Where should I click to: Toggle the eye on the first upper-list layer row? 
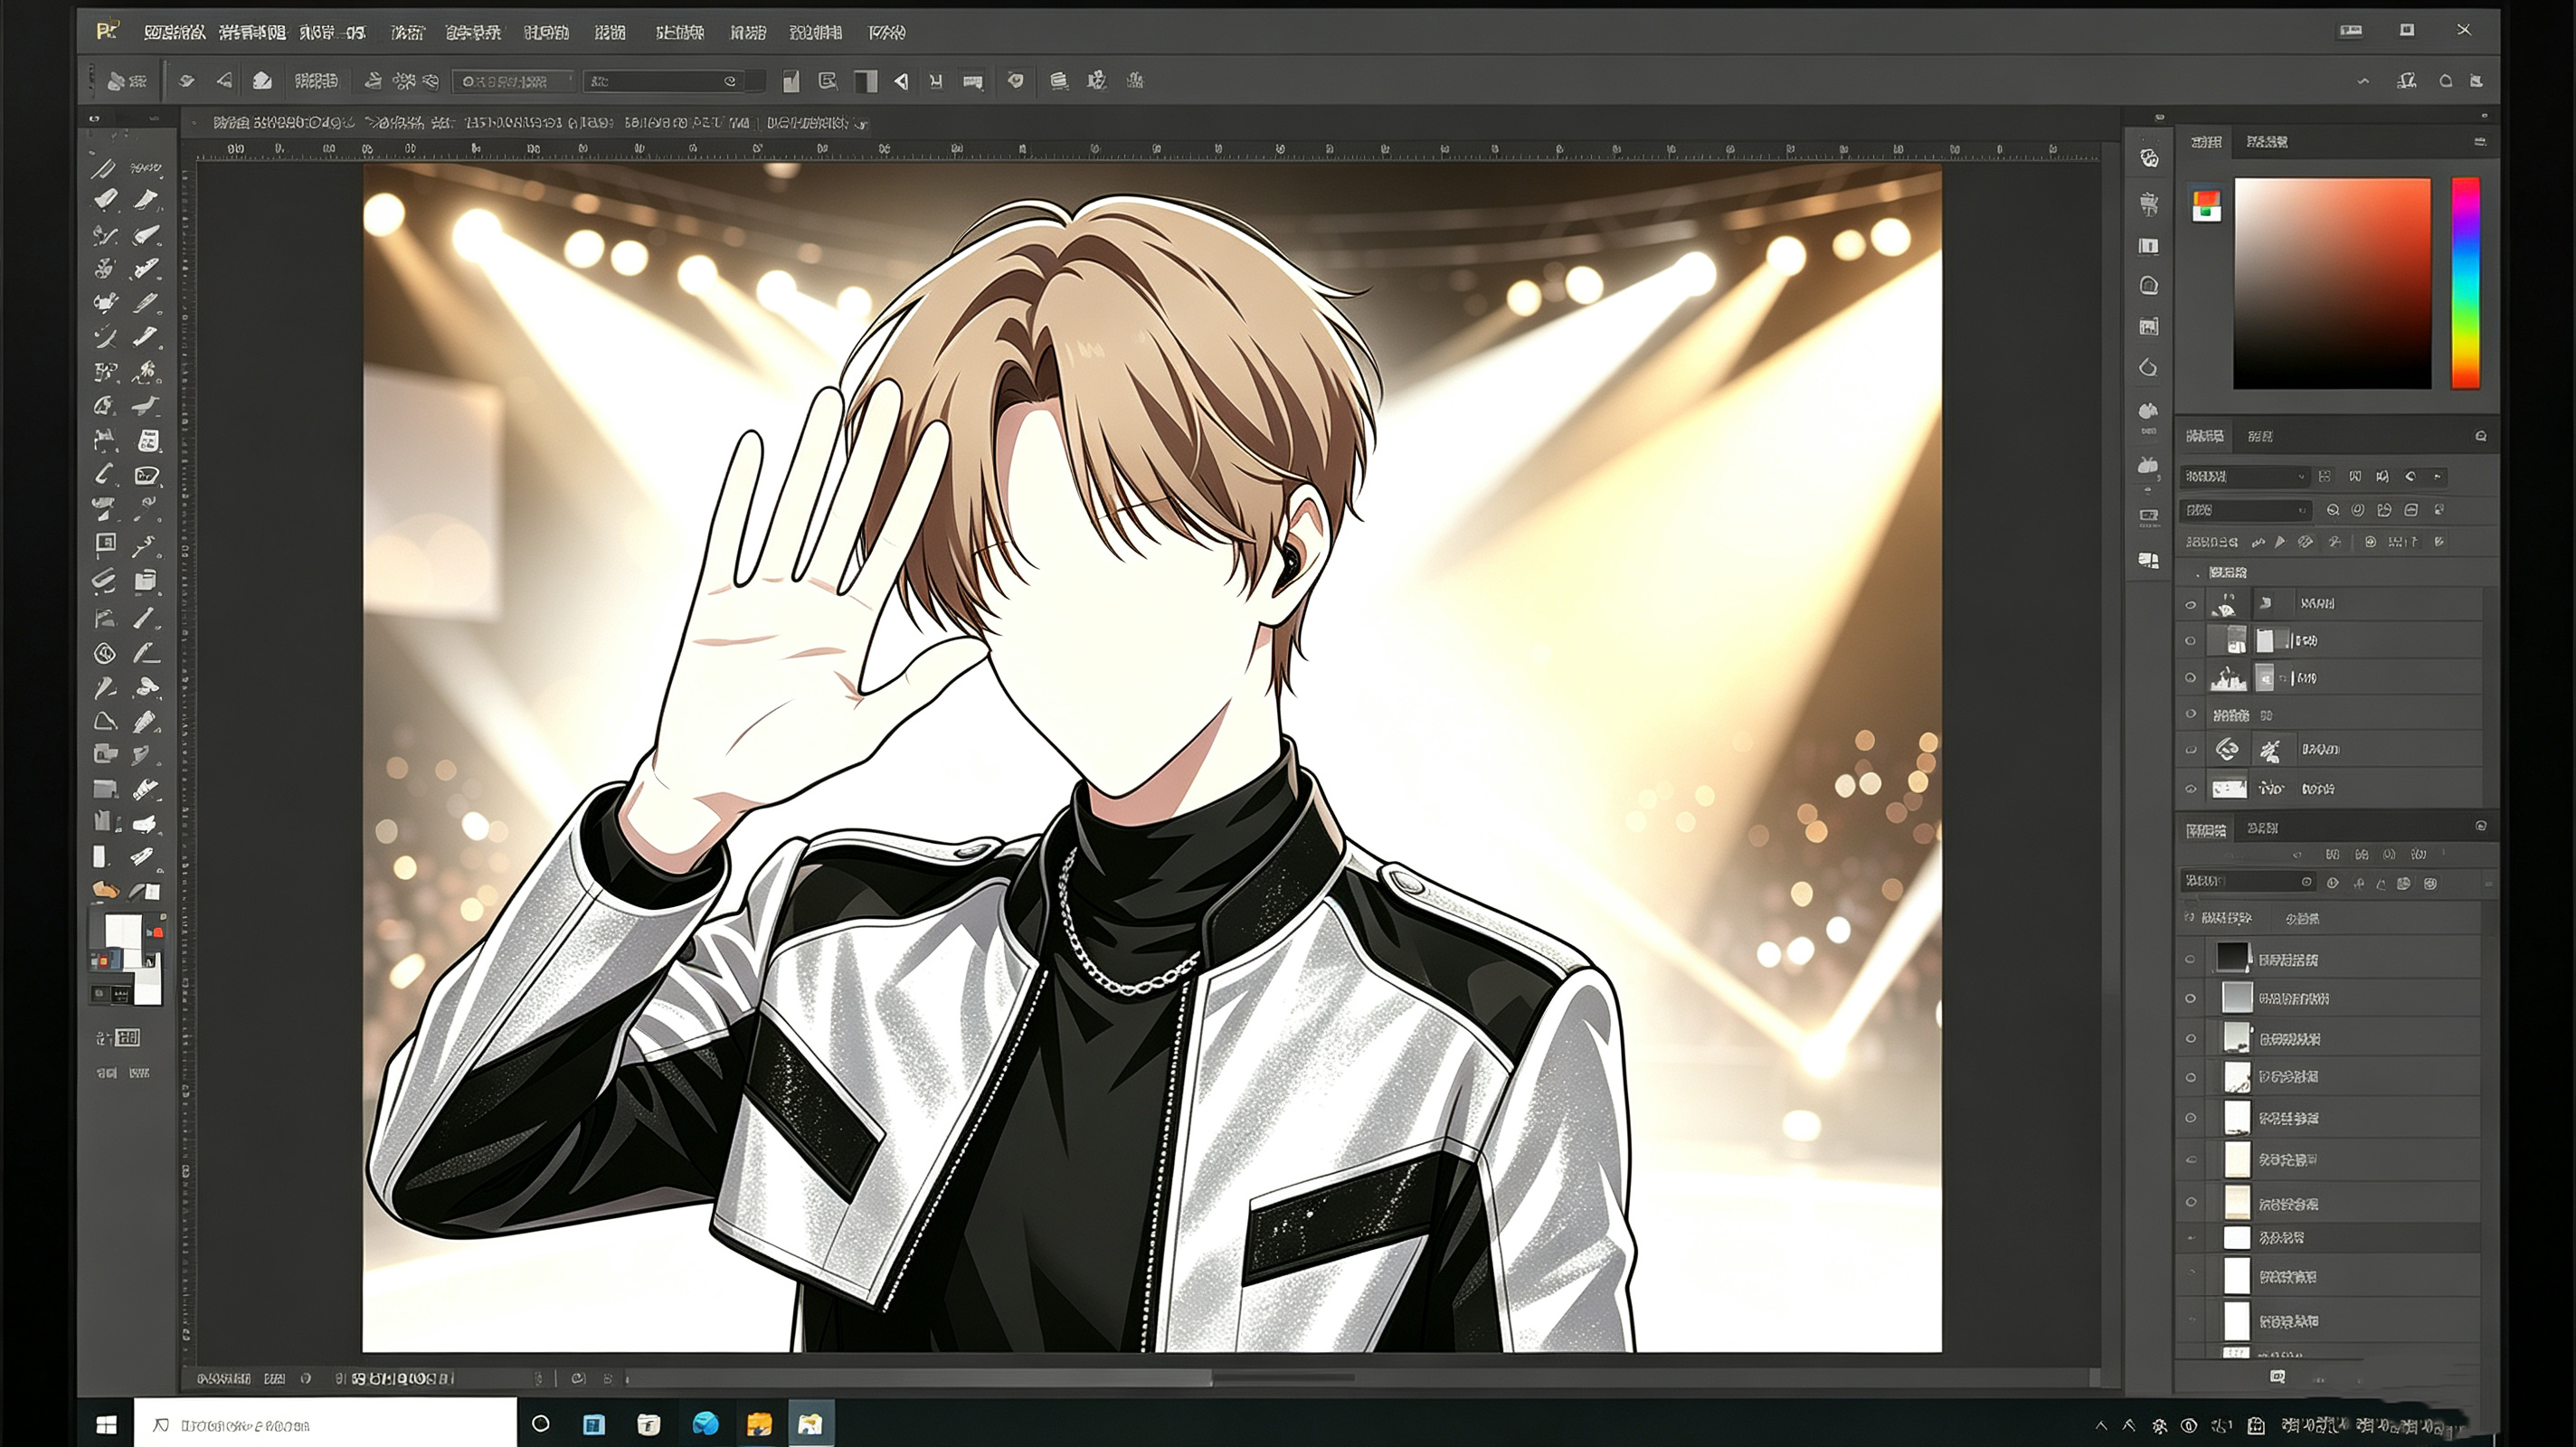click(x=2190, y=605)
